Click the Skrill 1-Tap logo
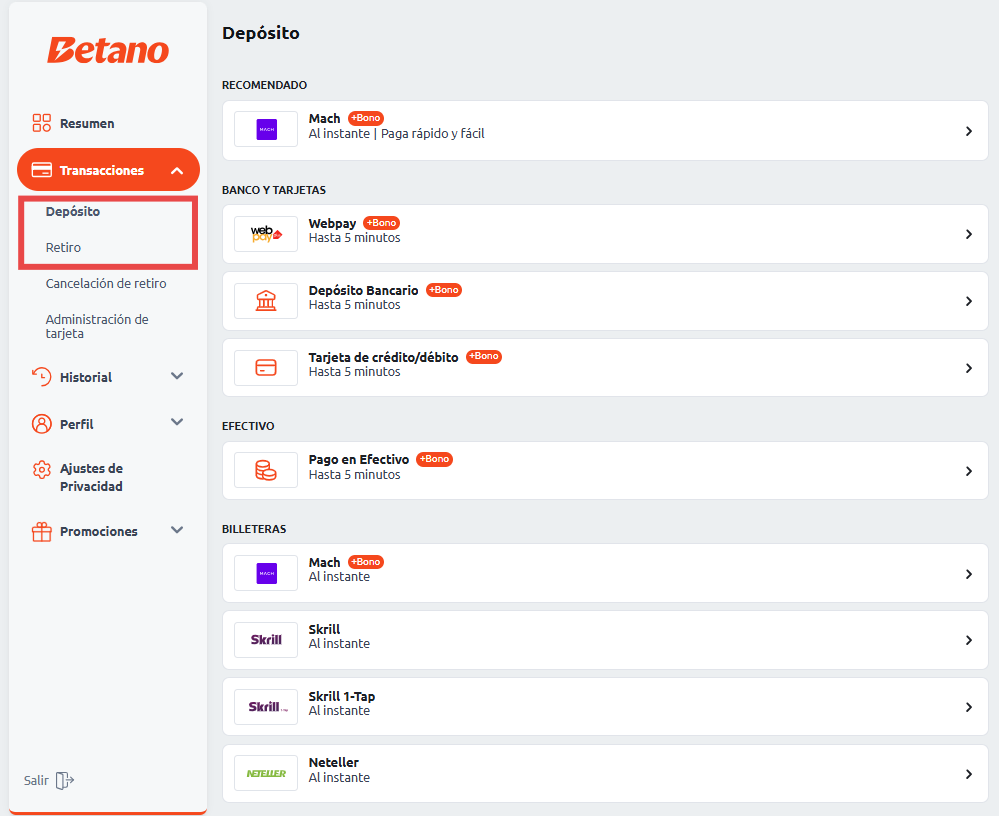The width and height of the screenshot is (999, 816). point(266,707)
